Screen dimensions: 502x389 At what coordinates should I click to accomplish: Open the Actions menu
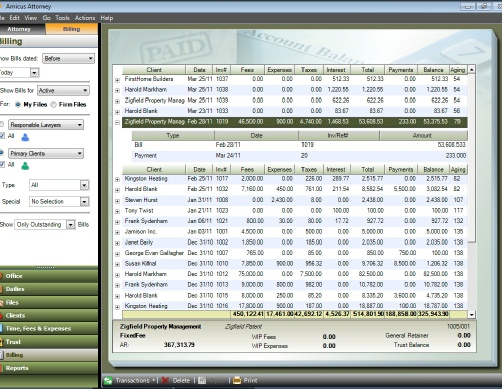tap(85, 18)
